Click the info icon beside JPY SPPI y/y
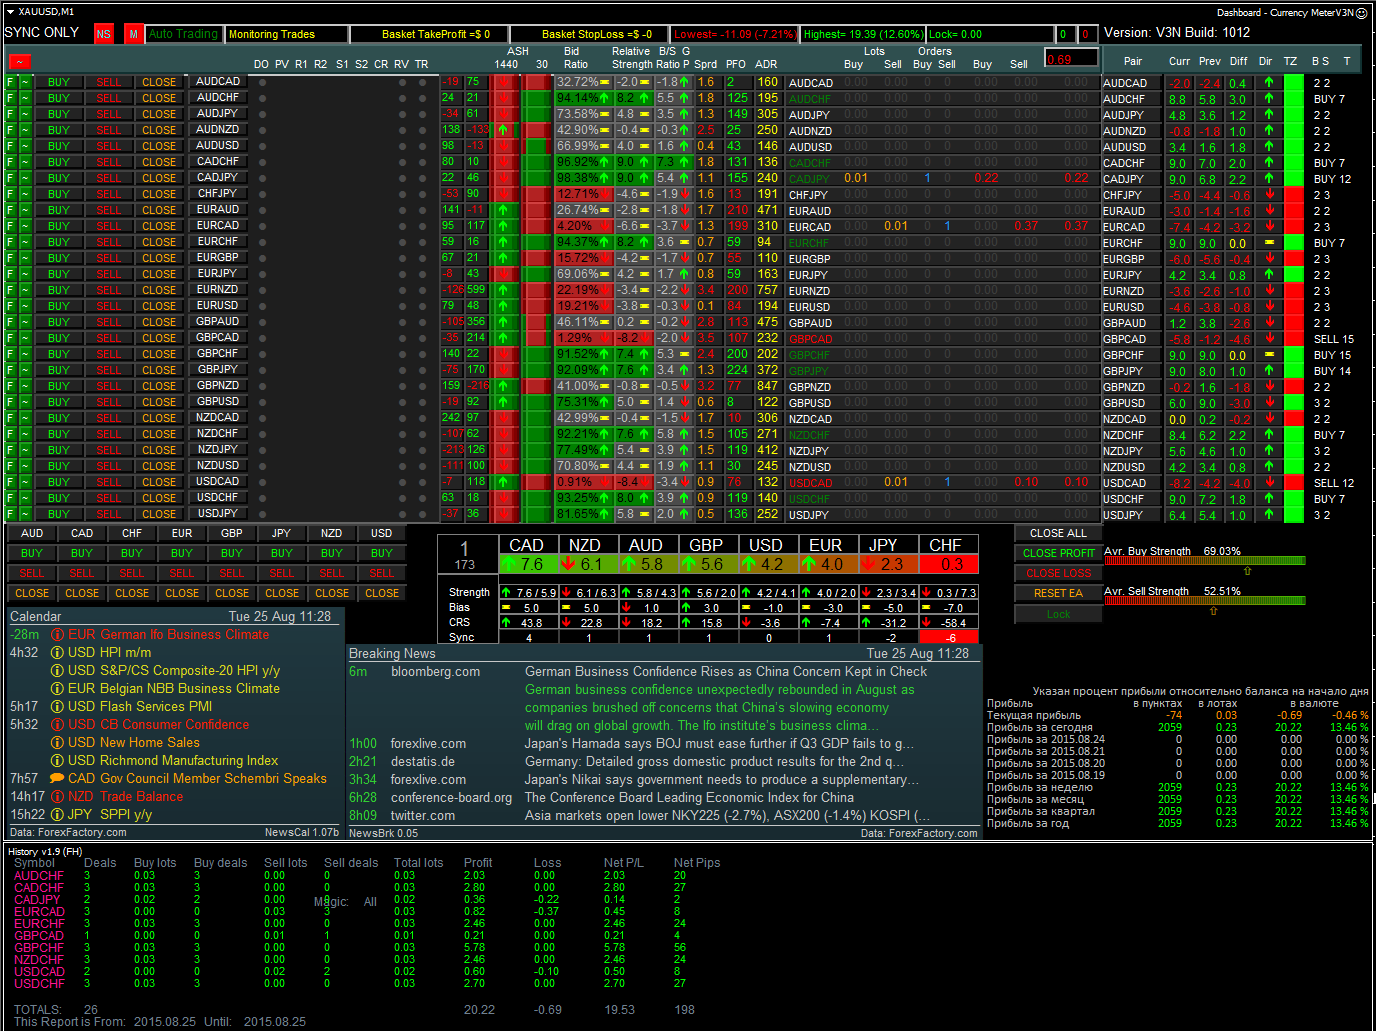This screenshot has height=1031, width=1376. pos(57,815)
